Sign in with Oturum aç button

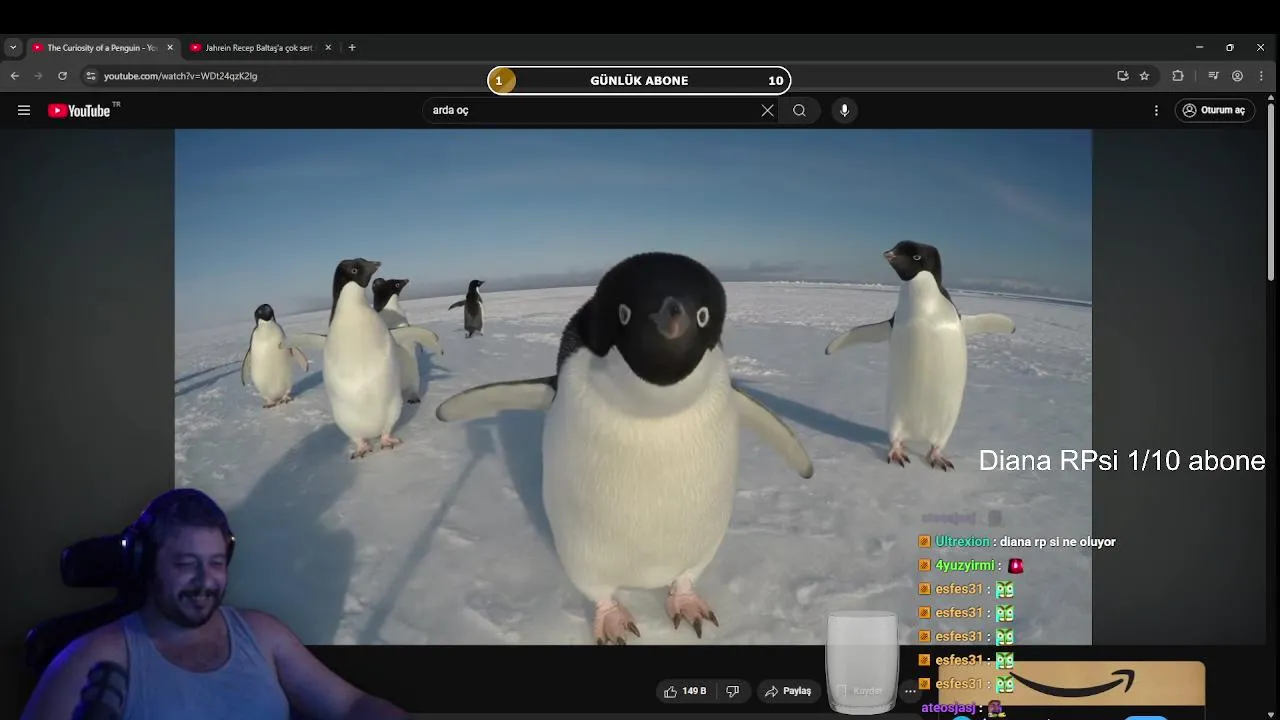1213,110
